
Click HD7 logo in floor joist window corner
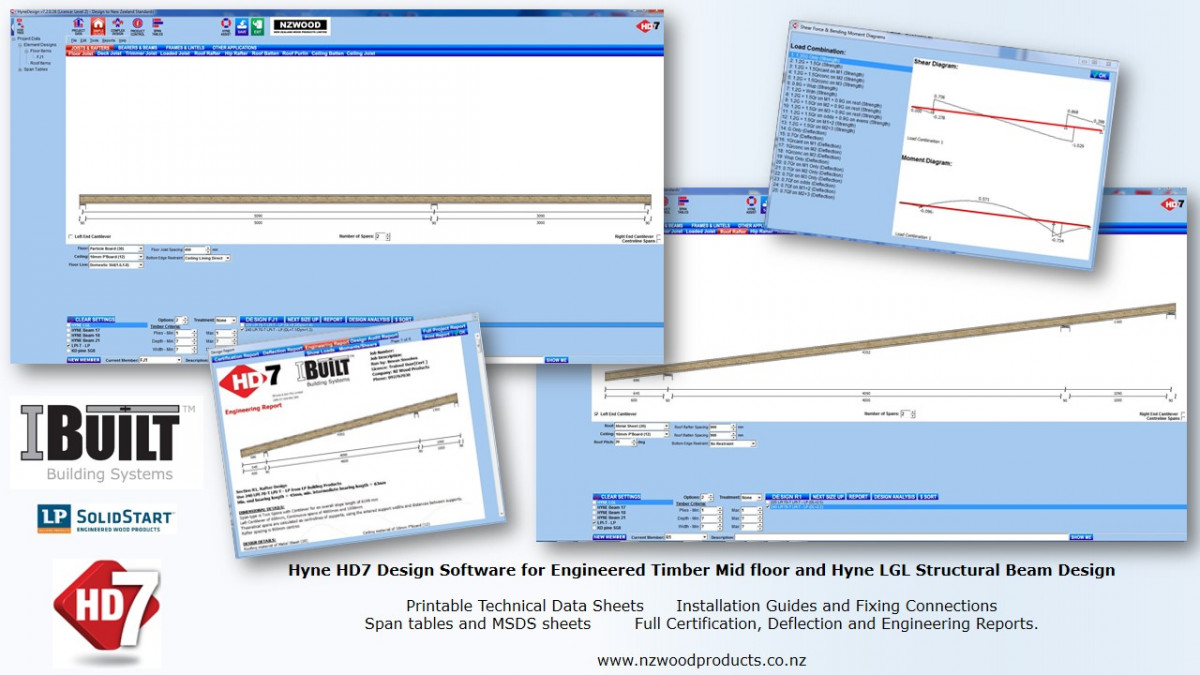point(649,24)
